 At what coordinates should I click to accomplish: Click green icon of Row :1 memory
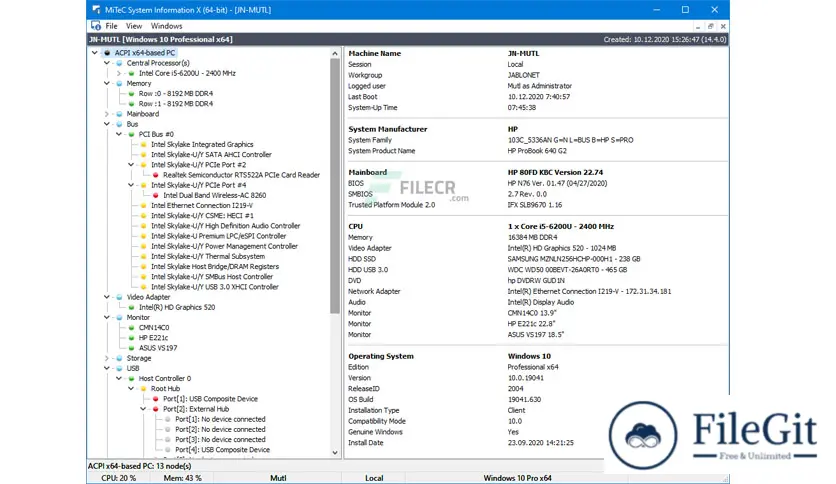[132, 103]
